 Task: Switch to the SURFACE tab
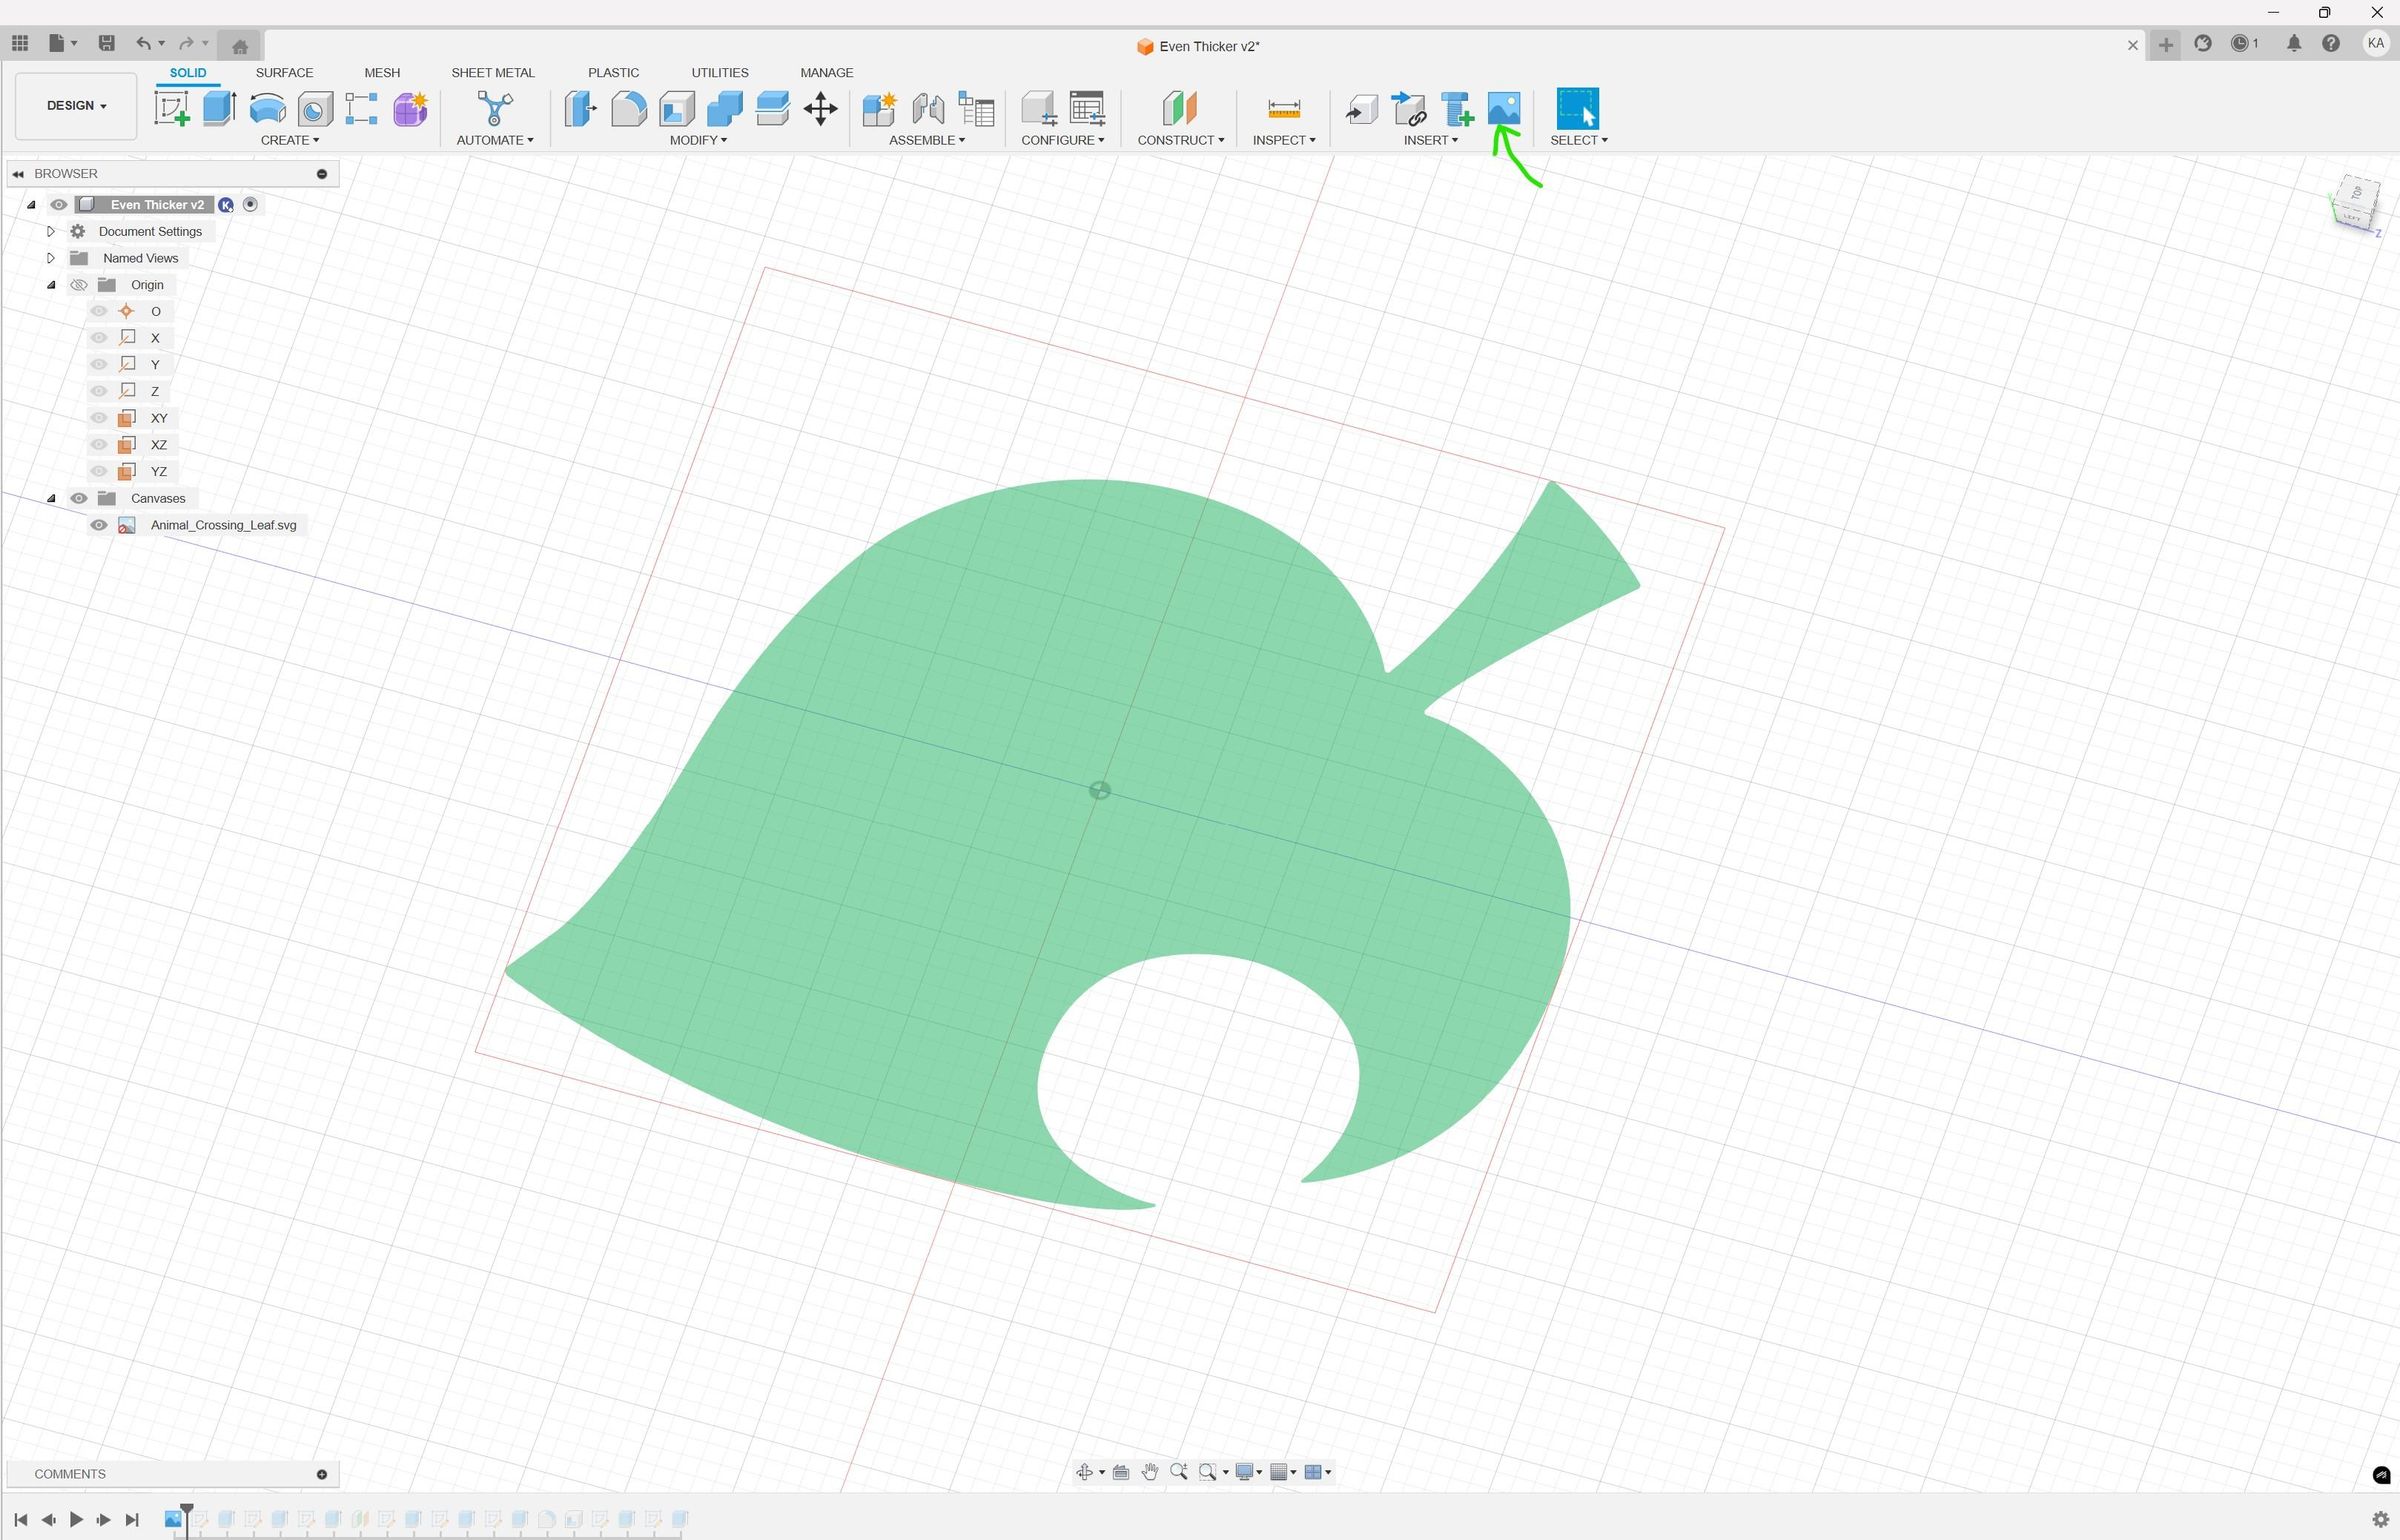pyautogui.click(x=284, y=72)
